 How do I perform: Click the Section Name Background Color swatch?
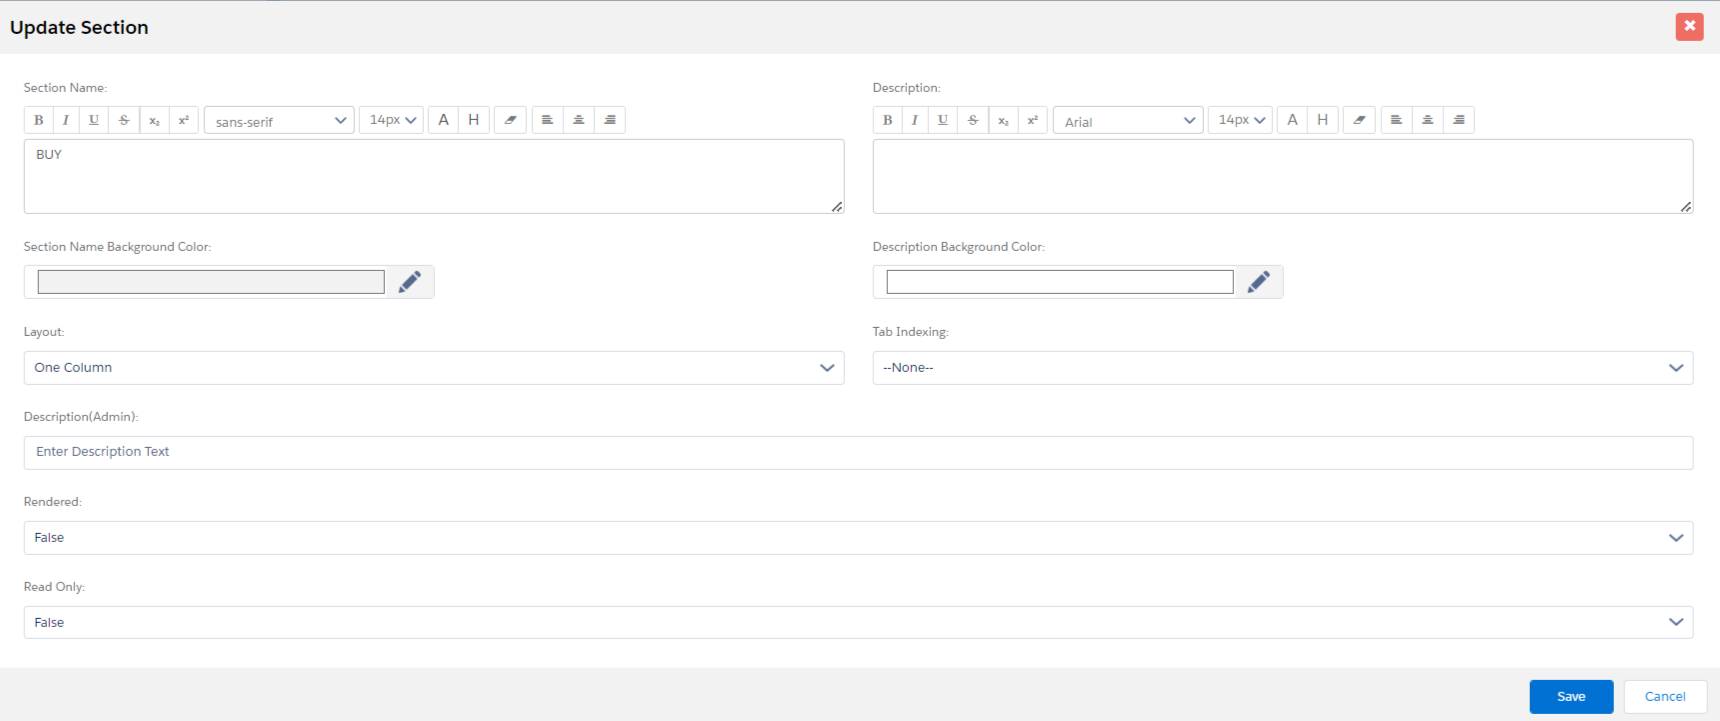pyautogui.click(x=211, y=282)
